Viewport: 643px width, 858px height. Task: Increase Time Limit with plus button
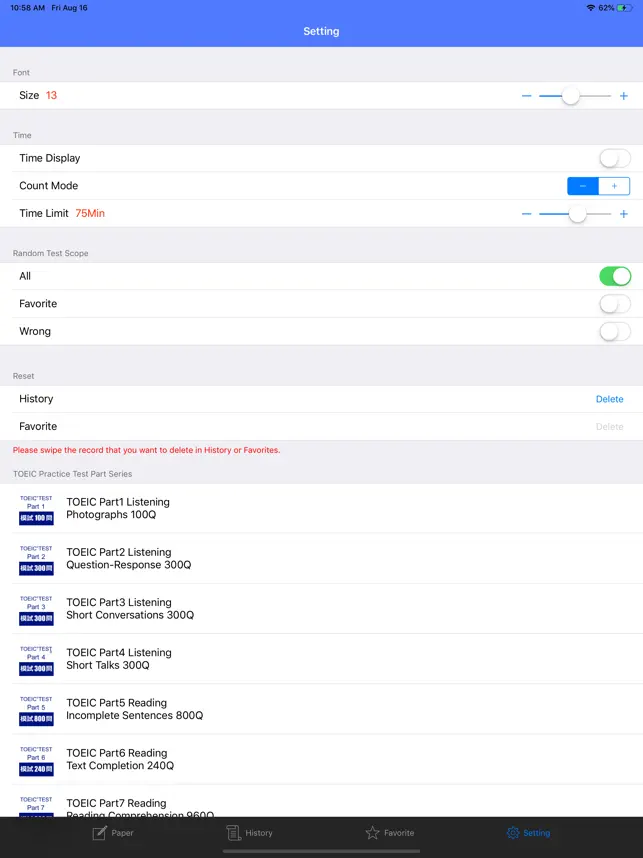tap(623, 214)
